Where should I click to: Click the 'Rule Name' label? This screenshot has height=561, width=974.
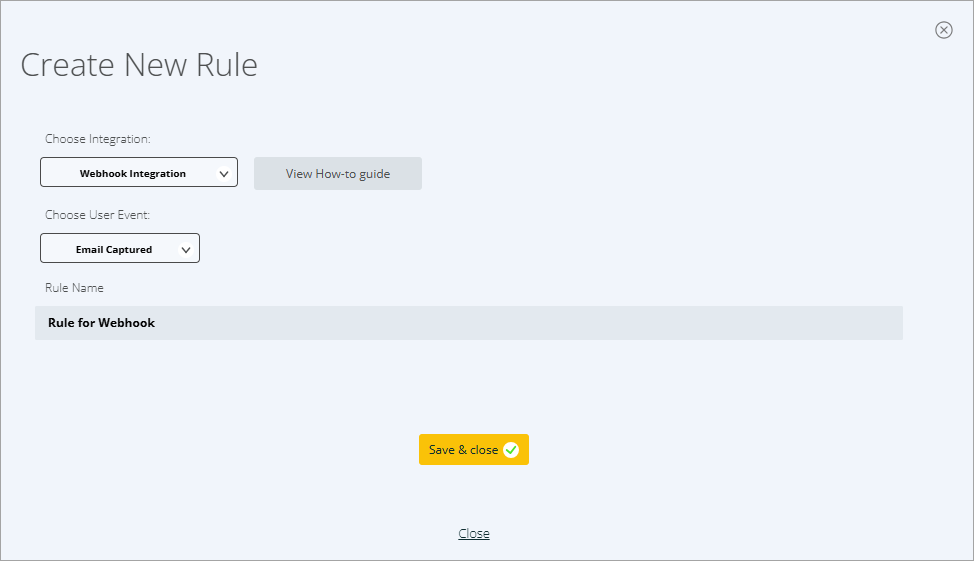tap(74, 288)
